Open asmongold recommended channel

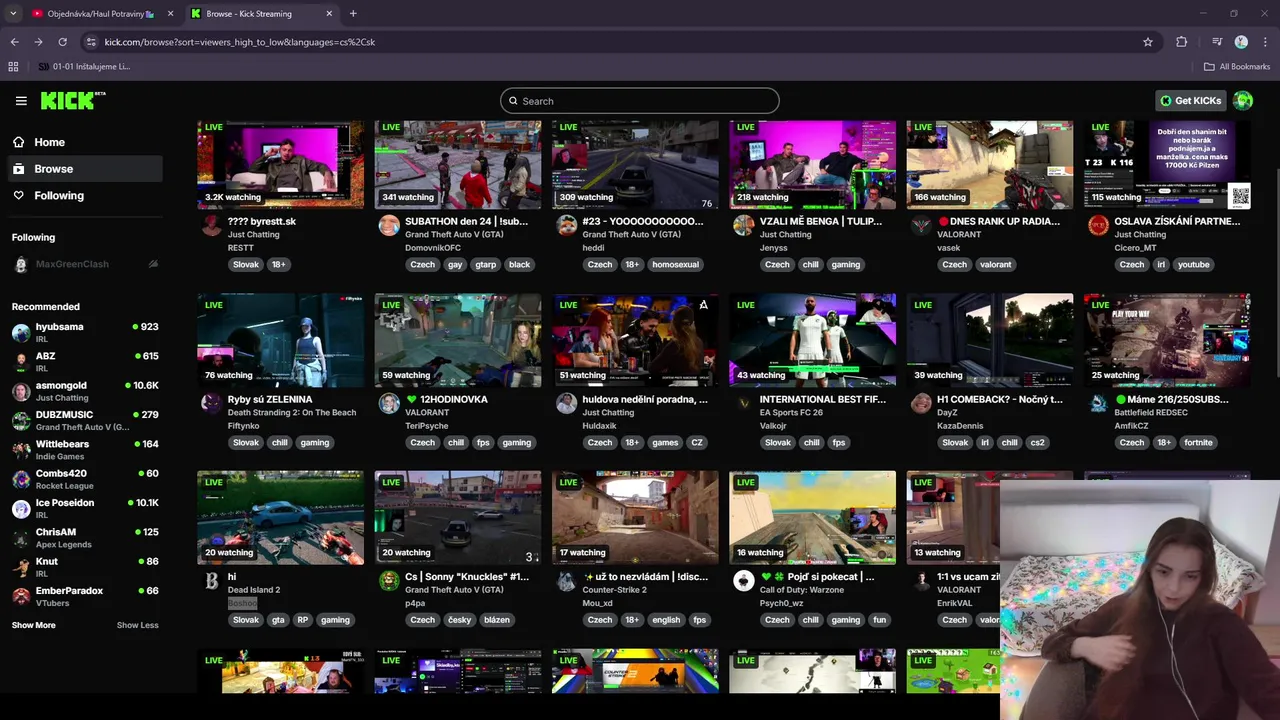coord(85,391)
